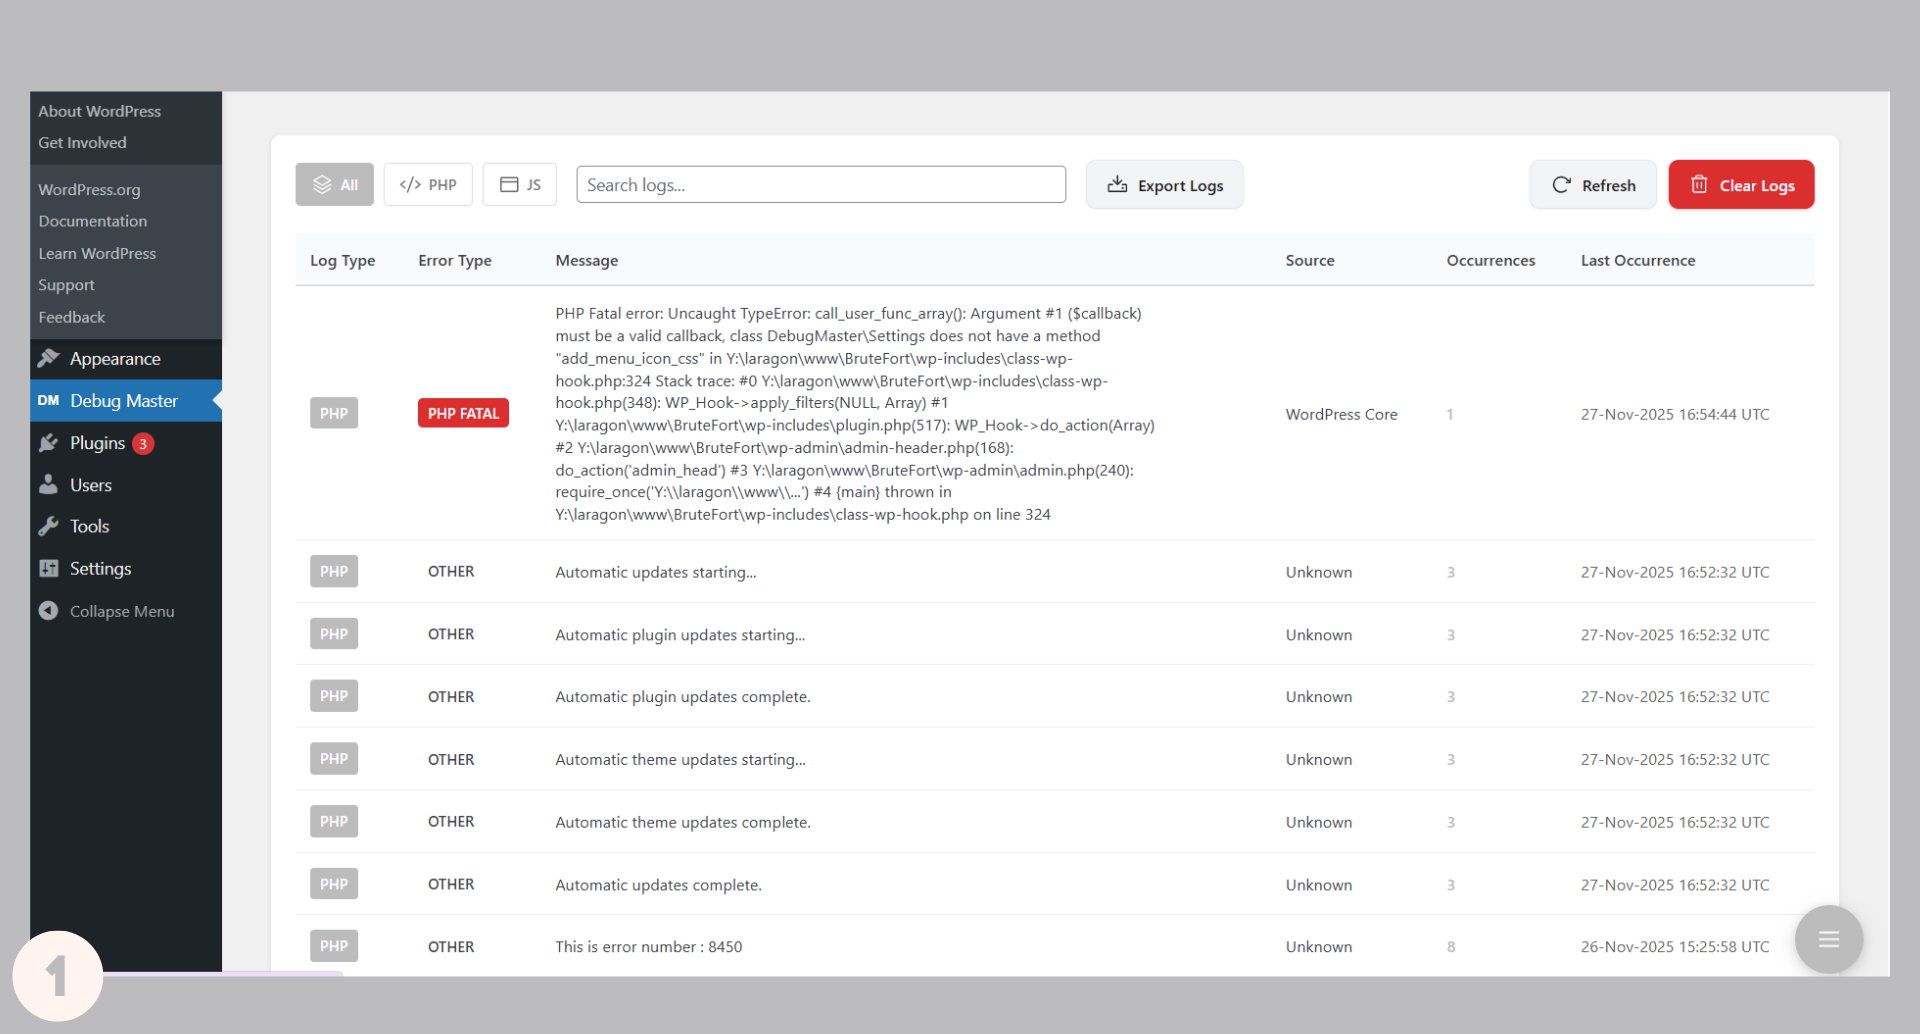Open the Debug Master menu item
Viewport: 1920px width, 1034px height.
126,400
